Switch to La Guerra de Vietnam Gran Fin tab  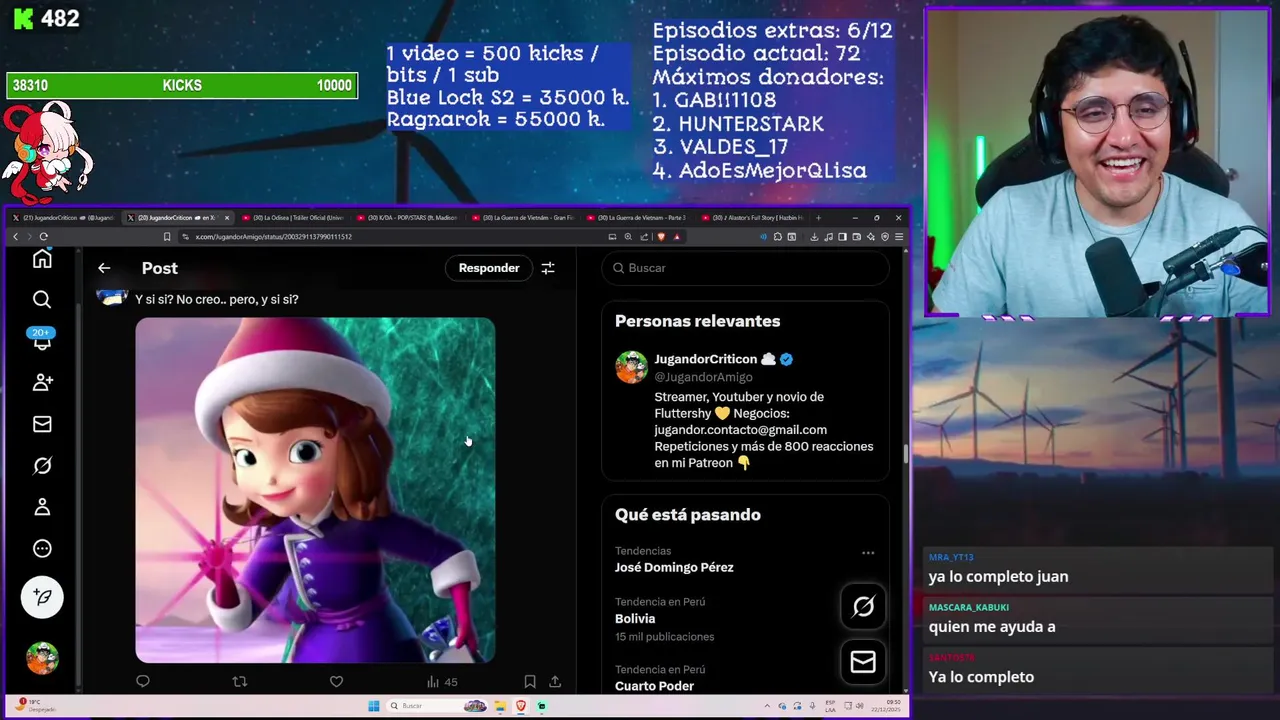[x=522, y=217]
